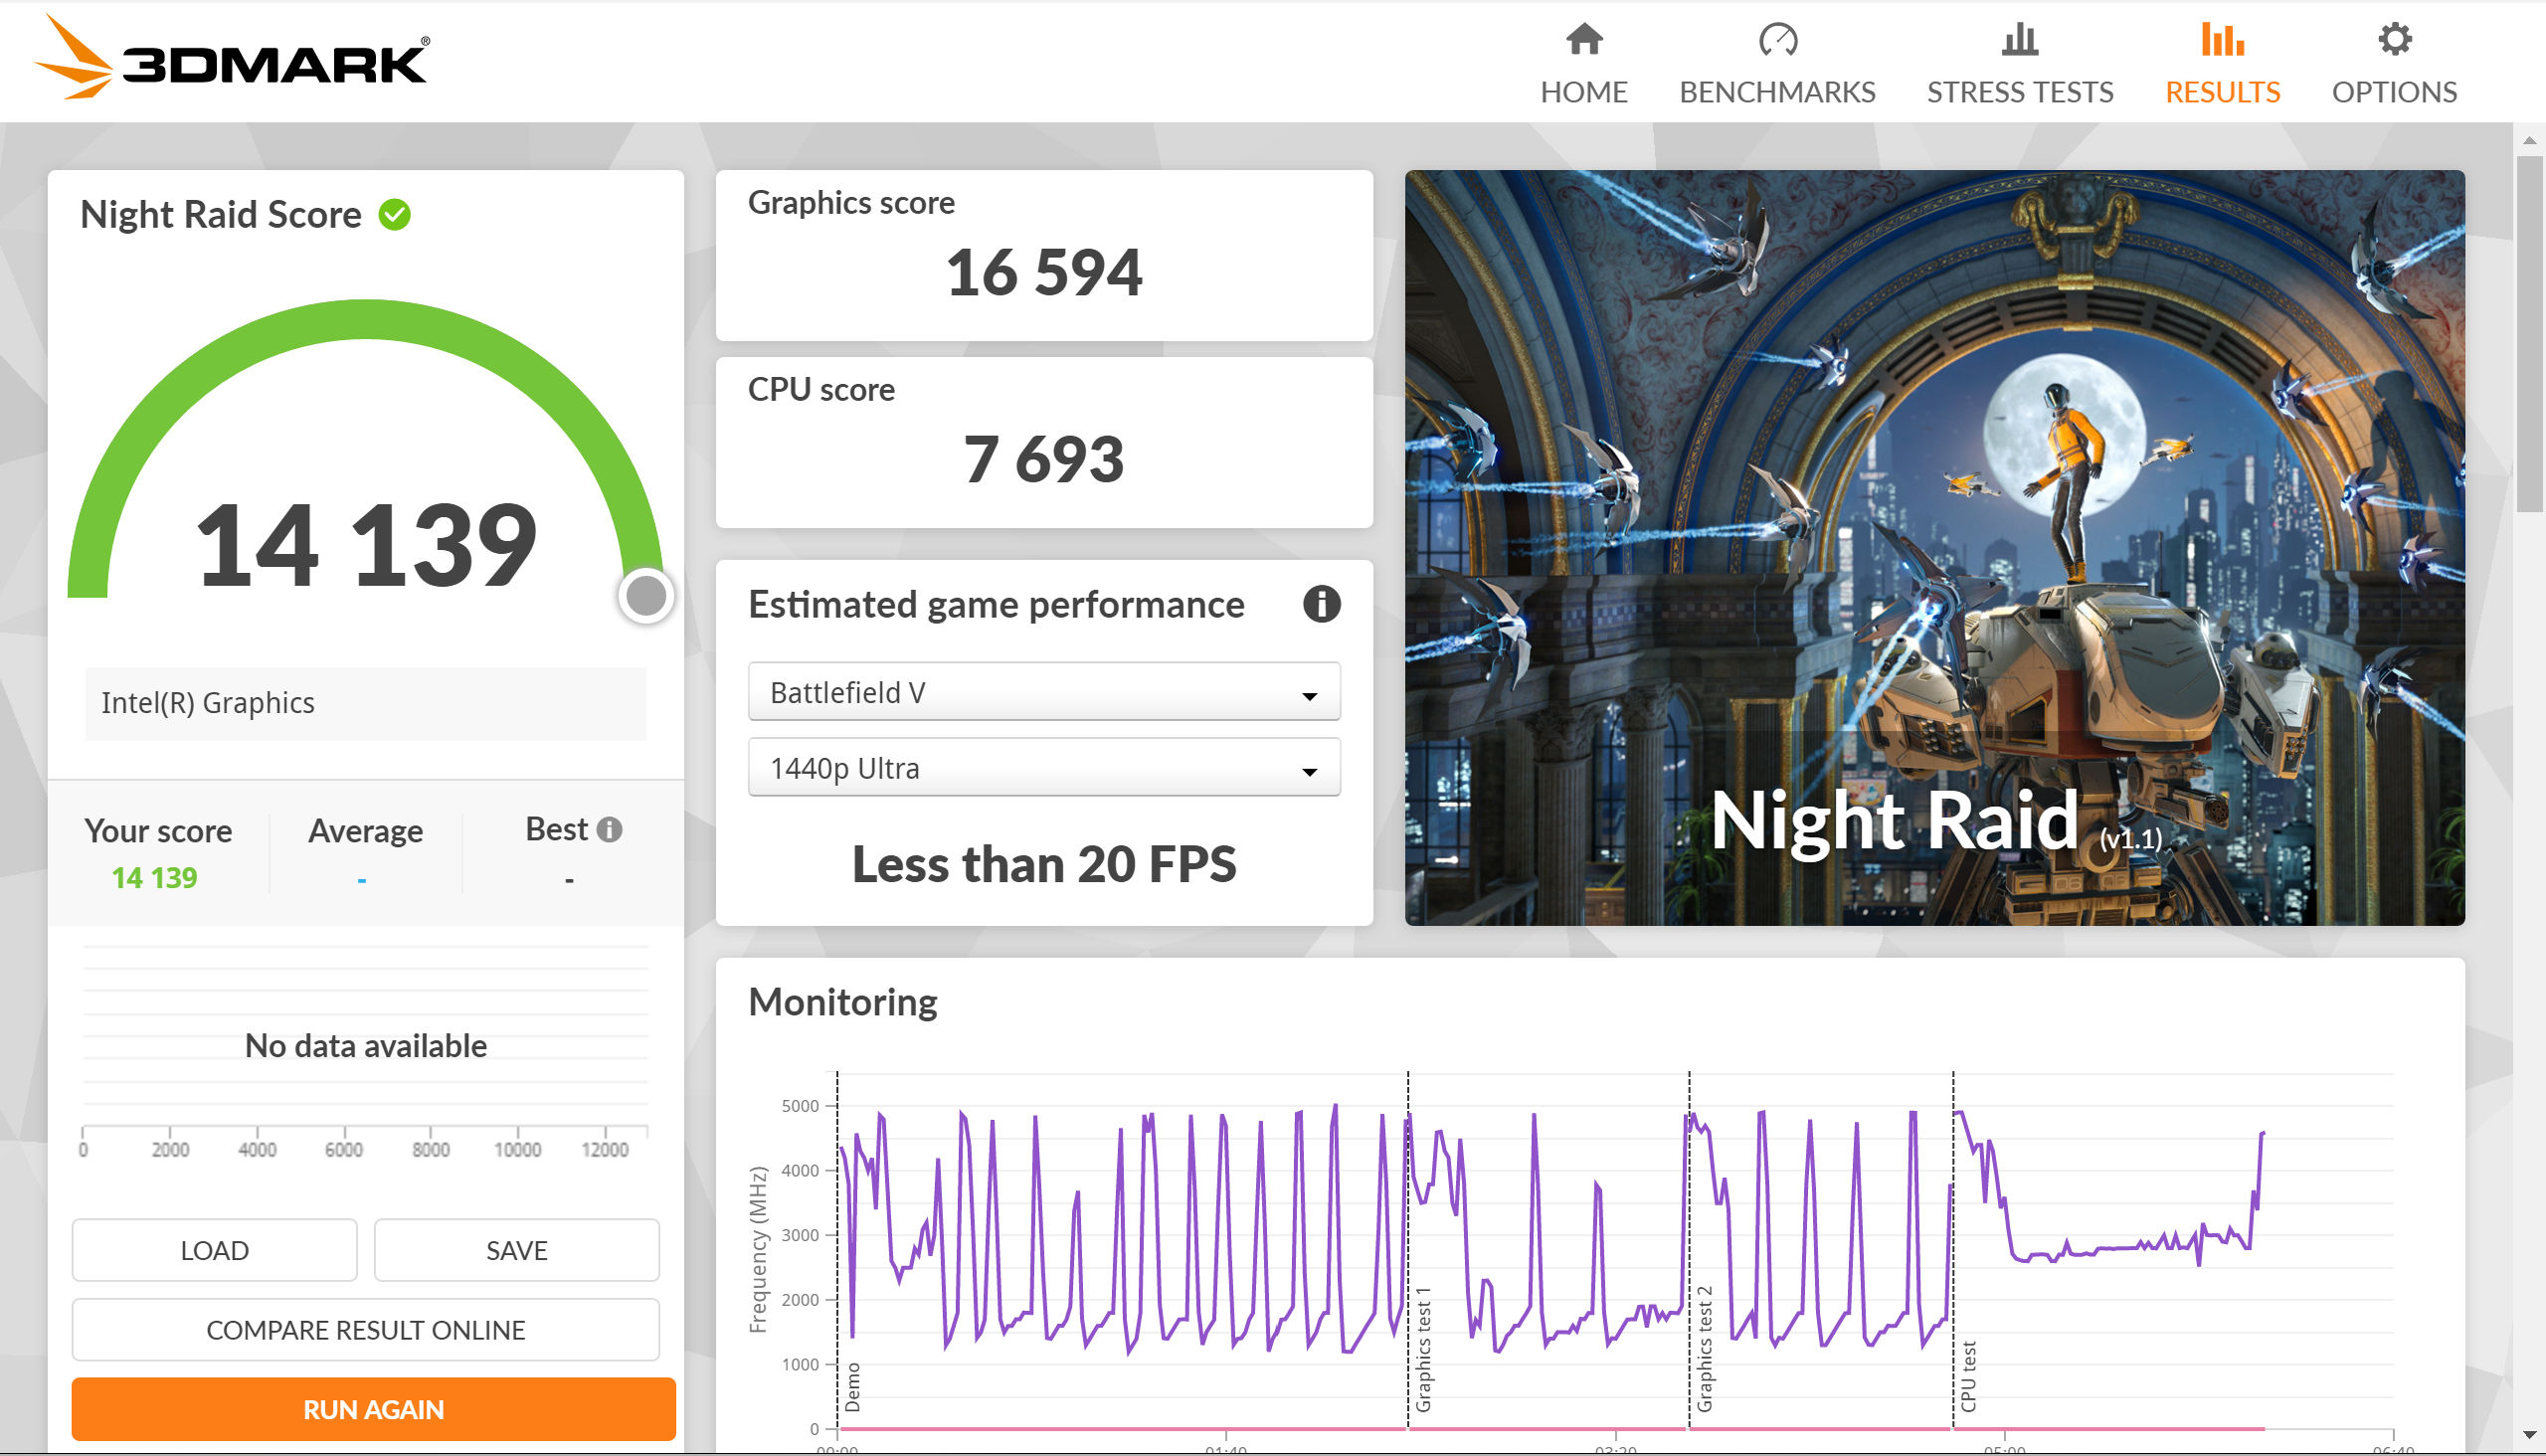Click the Graphics score value 16 594
This screenshot has height=1456, width=2546.
[1044, 273]
